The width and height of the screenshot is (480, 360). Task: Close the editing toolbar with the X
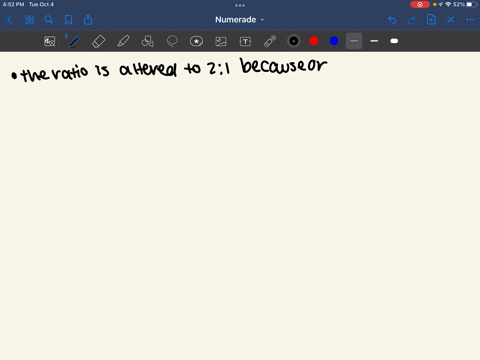(x=451, y=20)
